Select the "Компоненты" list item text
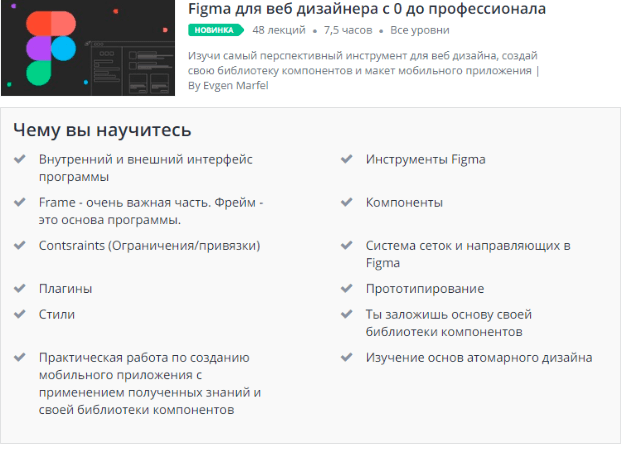Viewport: 624px width, 449px height. pos(404,203)
